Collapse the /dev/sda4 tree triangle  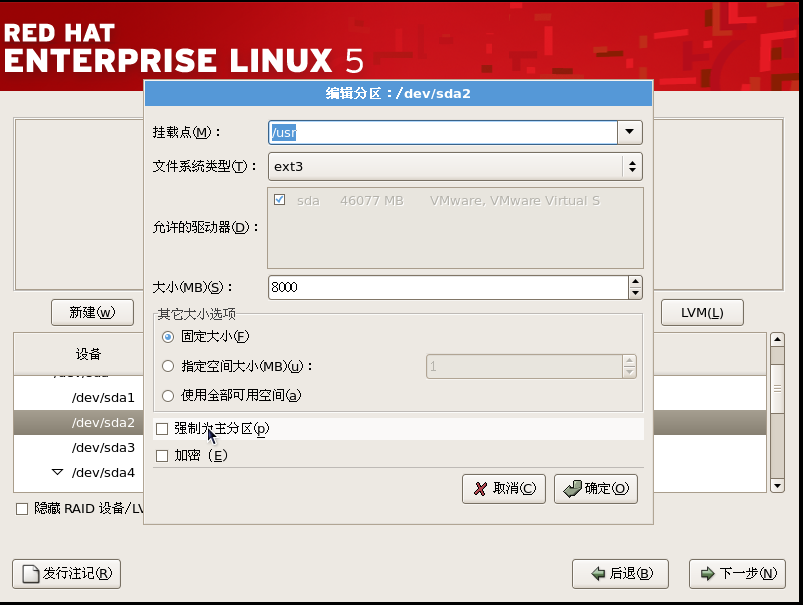pos(57,472)
